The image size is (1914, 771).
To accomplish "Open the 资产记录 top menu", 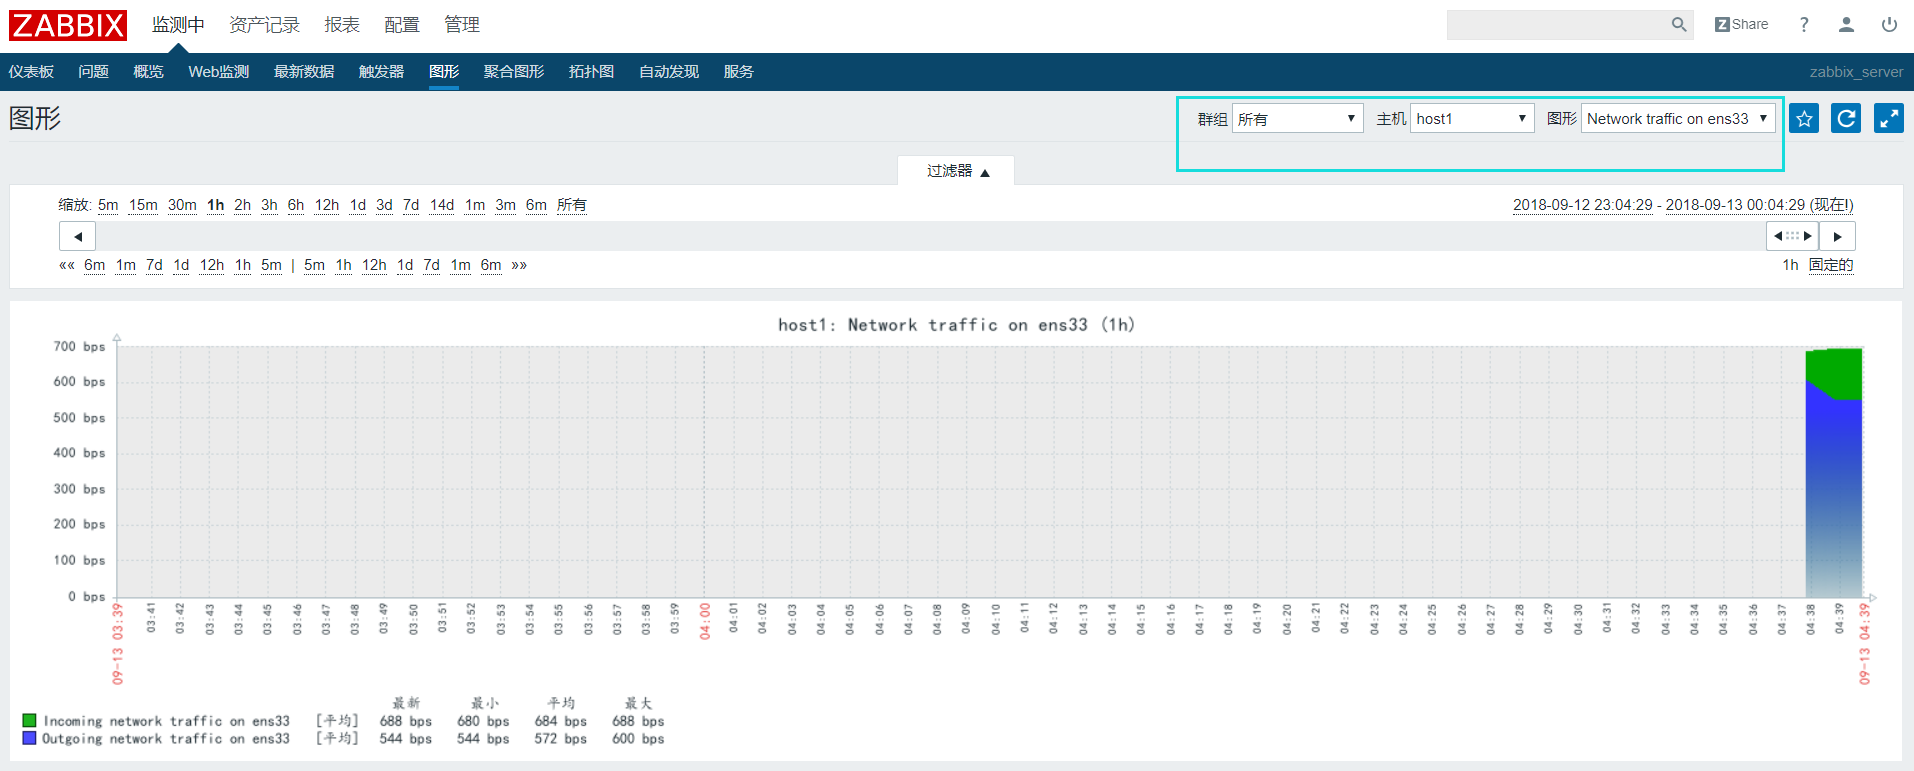I will [264, 25].
